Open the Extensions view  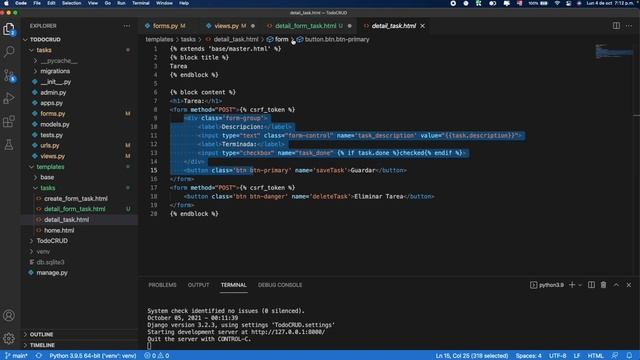coord(9,121)
